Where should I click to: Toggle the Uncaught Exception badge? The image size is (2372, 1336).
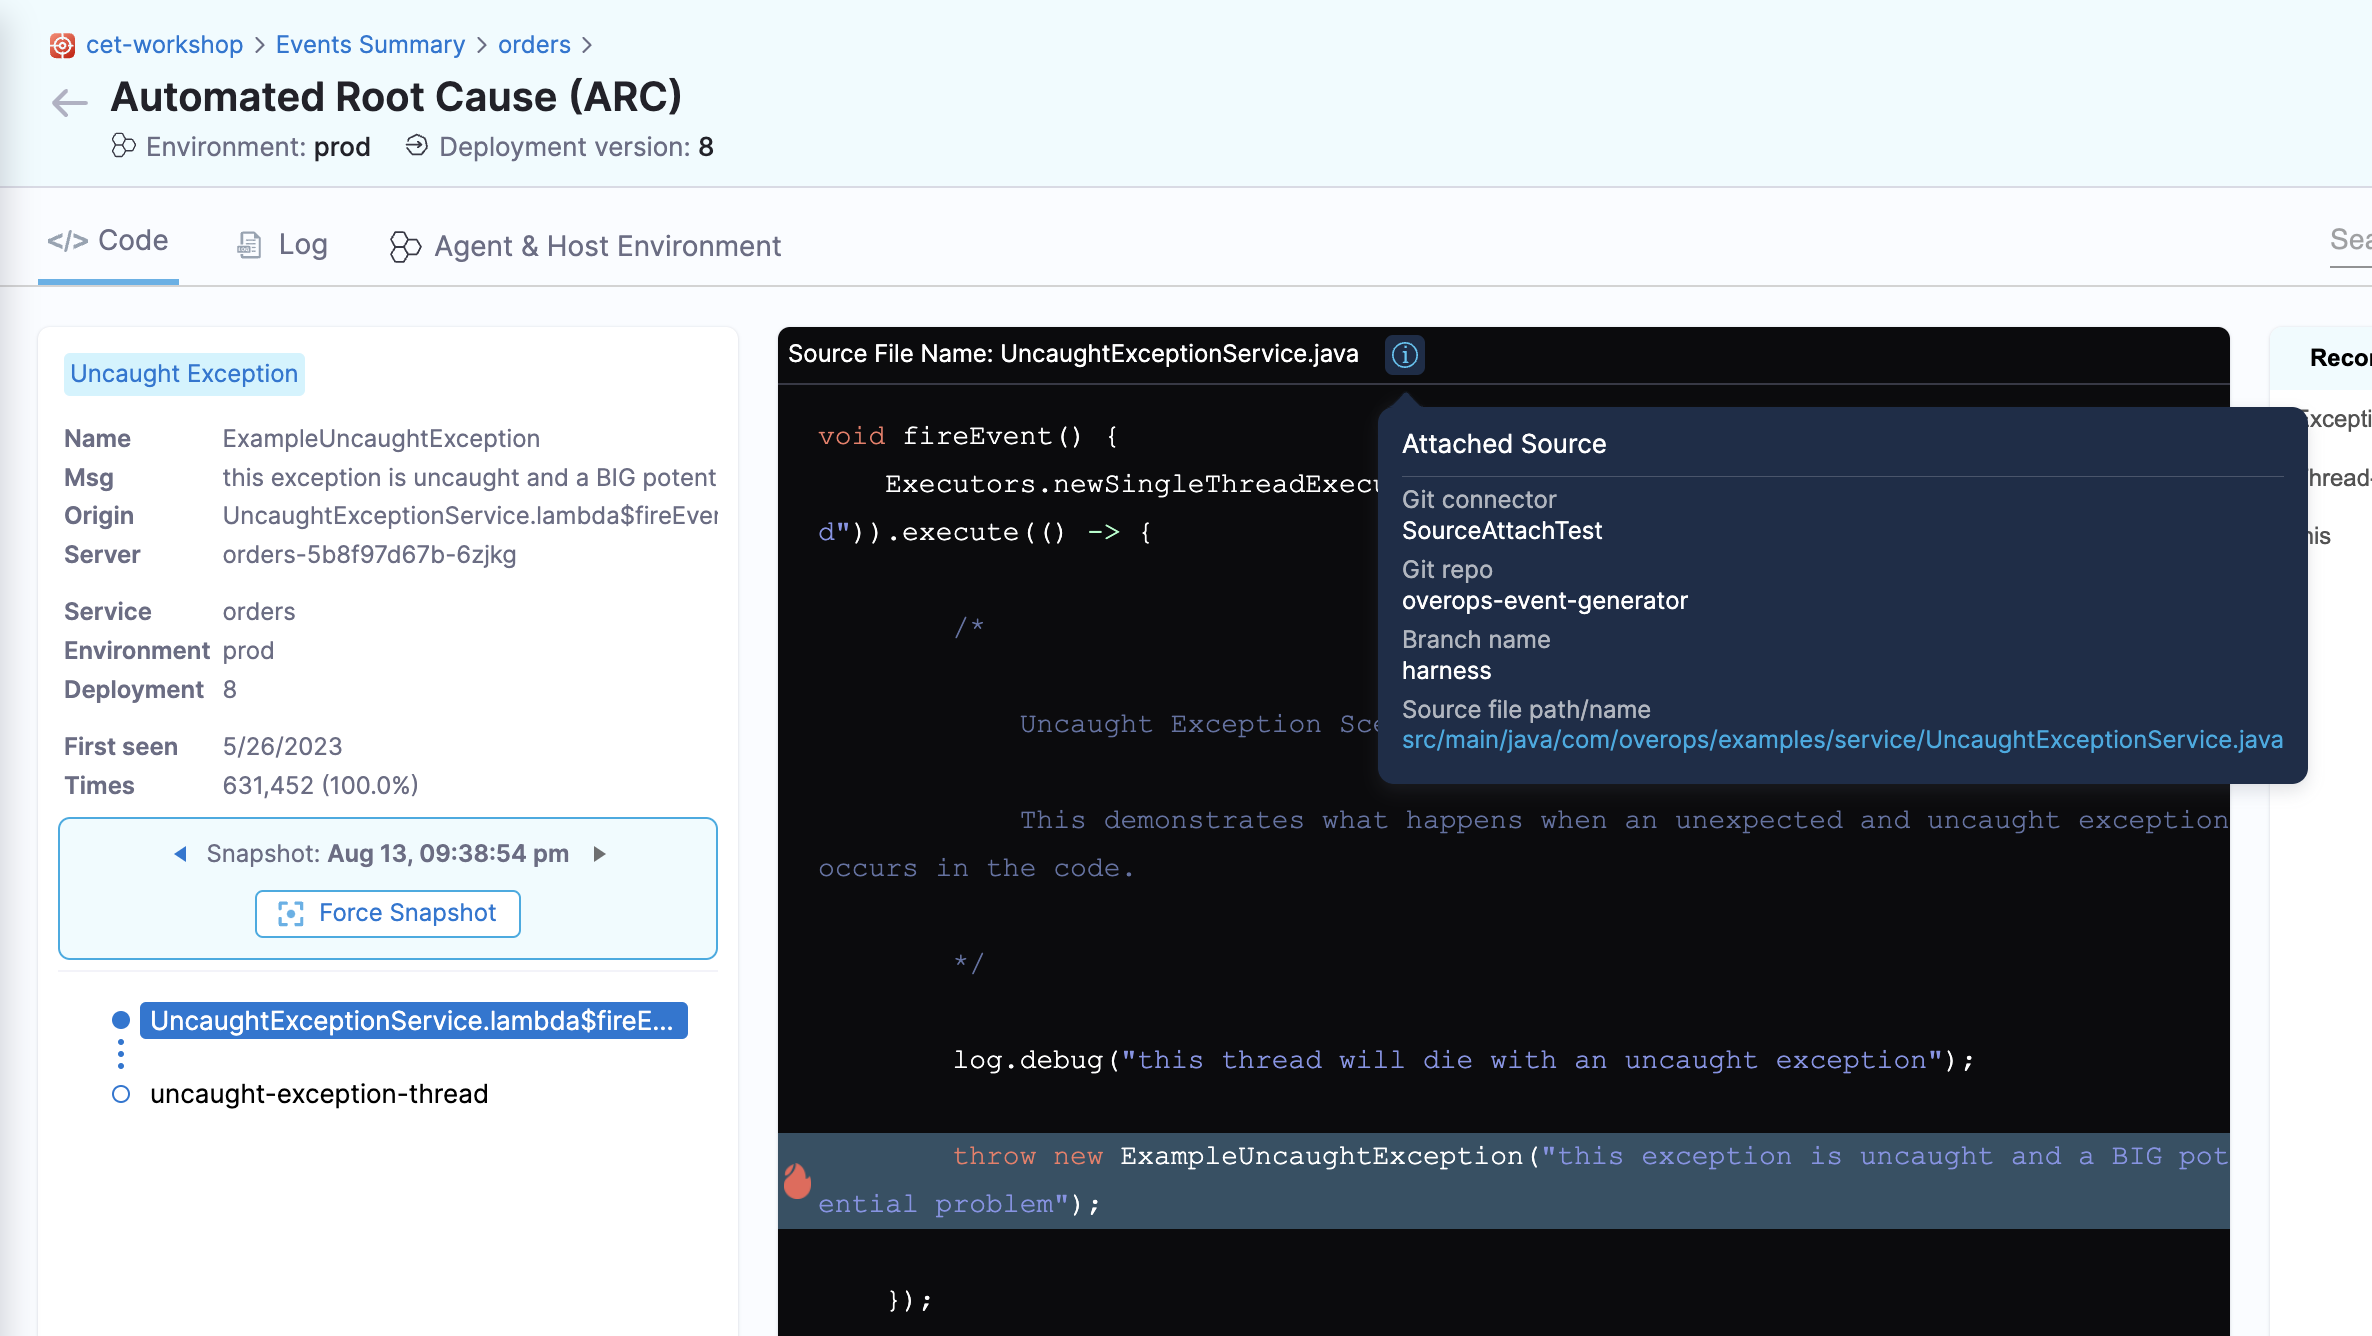[x=183, y=373]
